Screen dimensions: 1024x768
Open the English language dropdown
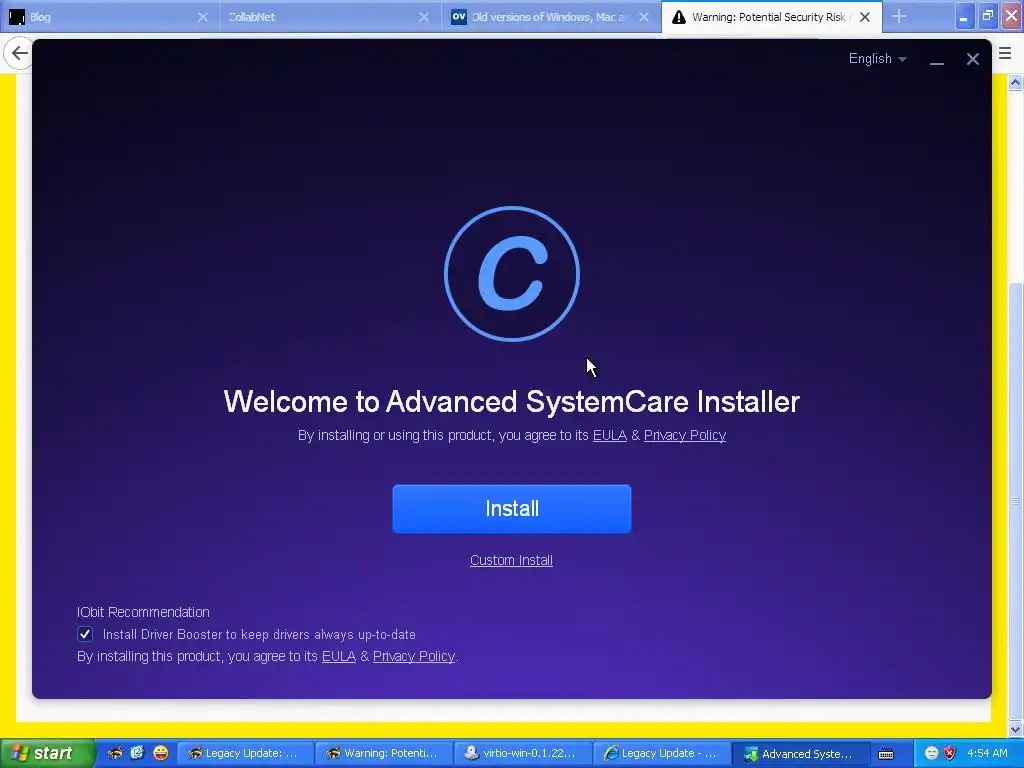pyautogui.click(x=877, y=59)
